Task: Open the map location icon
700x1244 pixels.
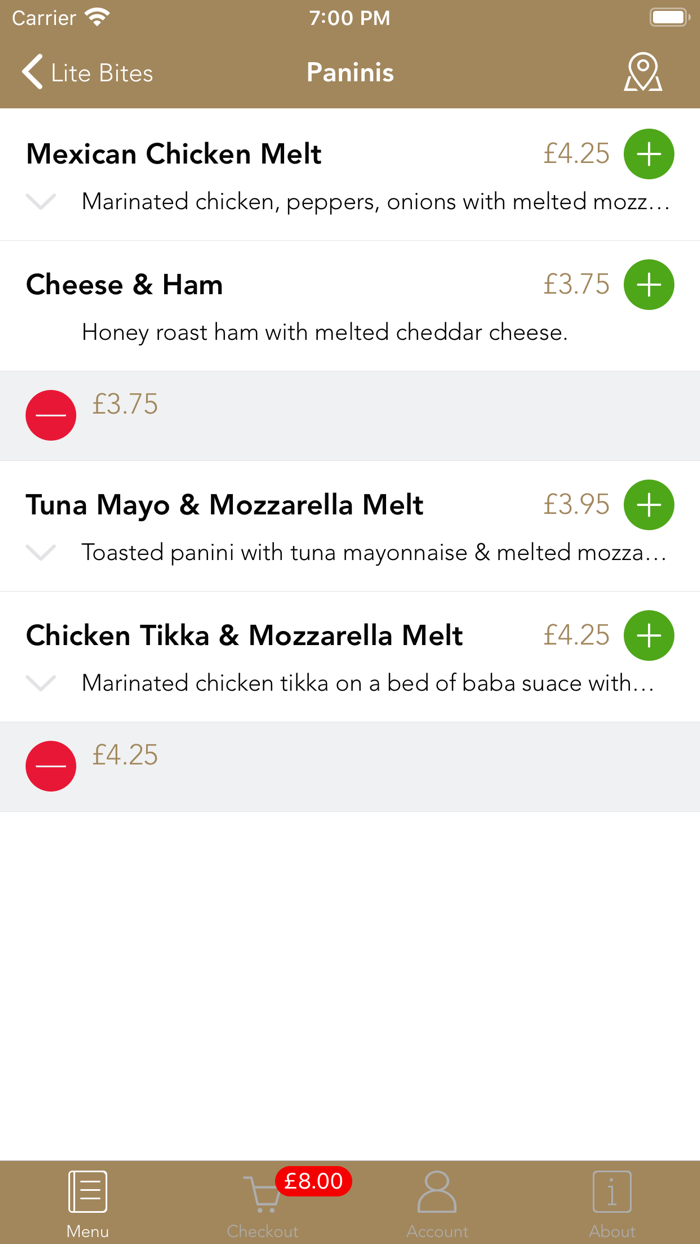Action: pyautogui.click(x=643, y=73)
